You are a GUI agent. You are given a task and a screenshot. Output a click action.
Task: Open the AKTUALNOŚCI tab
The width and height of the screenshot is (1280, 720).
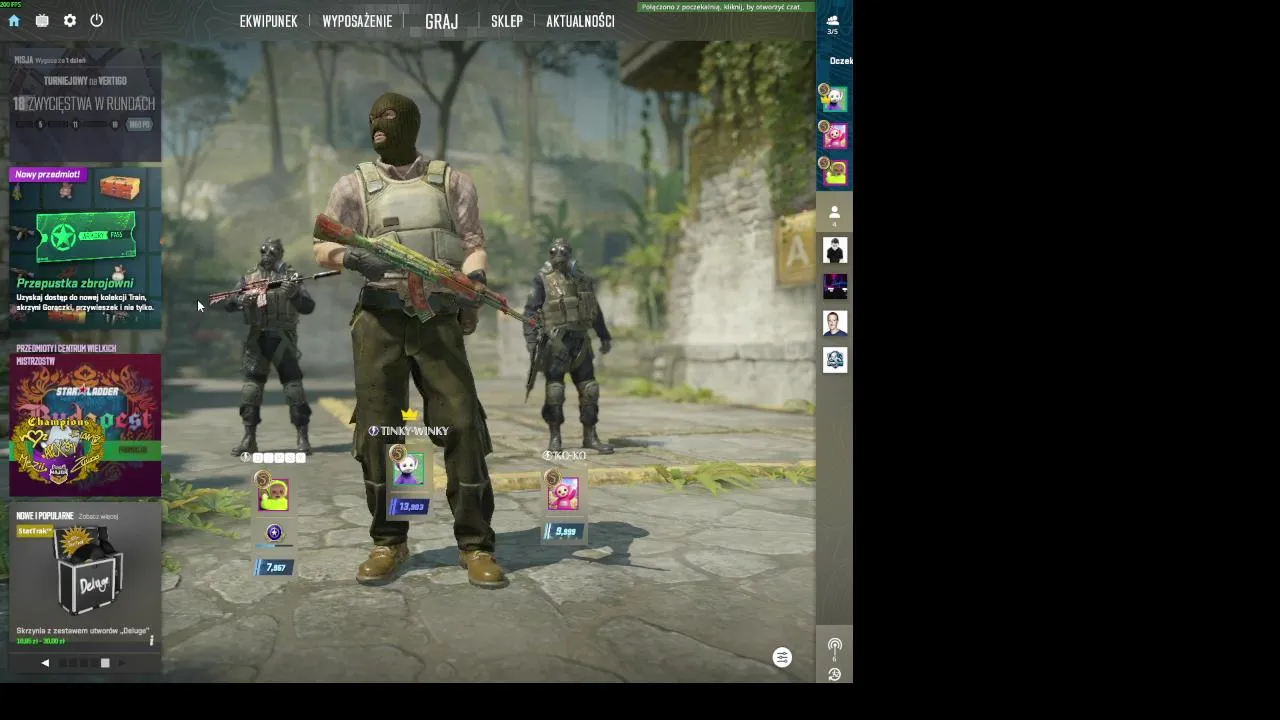[580, 21]
